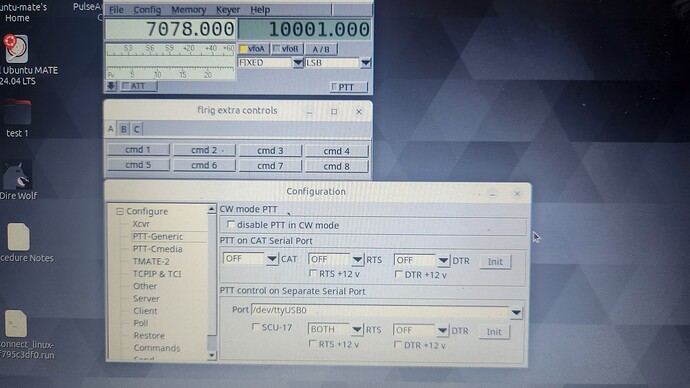Image resolution: width=690 pixels, height=388 pixels.
Task: Check RTS +12 v under Separate Serial Port
Action: (312, 343)
